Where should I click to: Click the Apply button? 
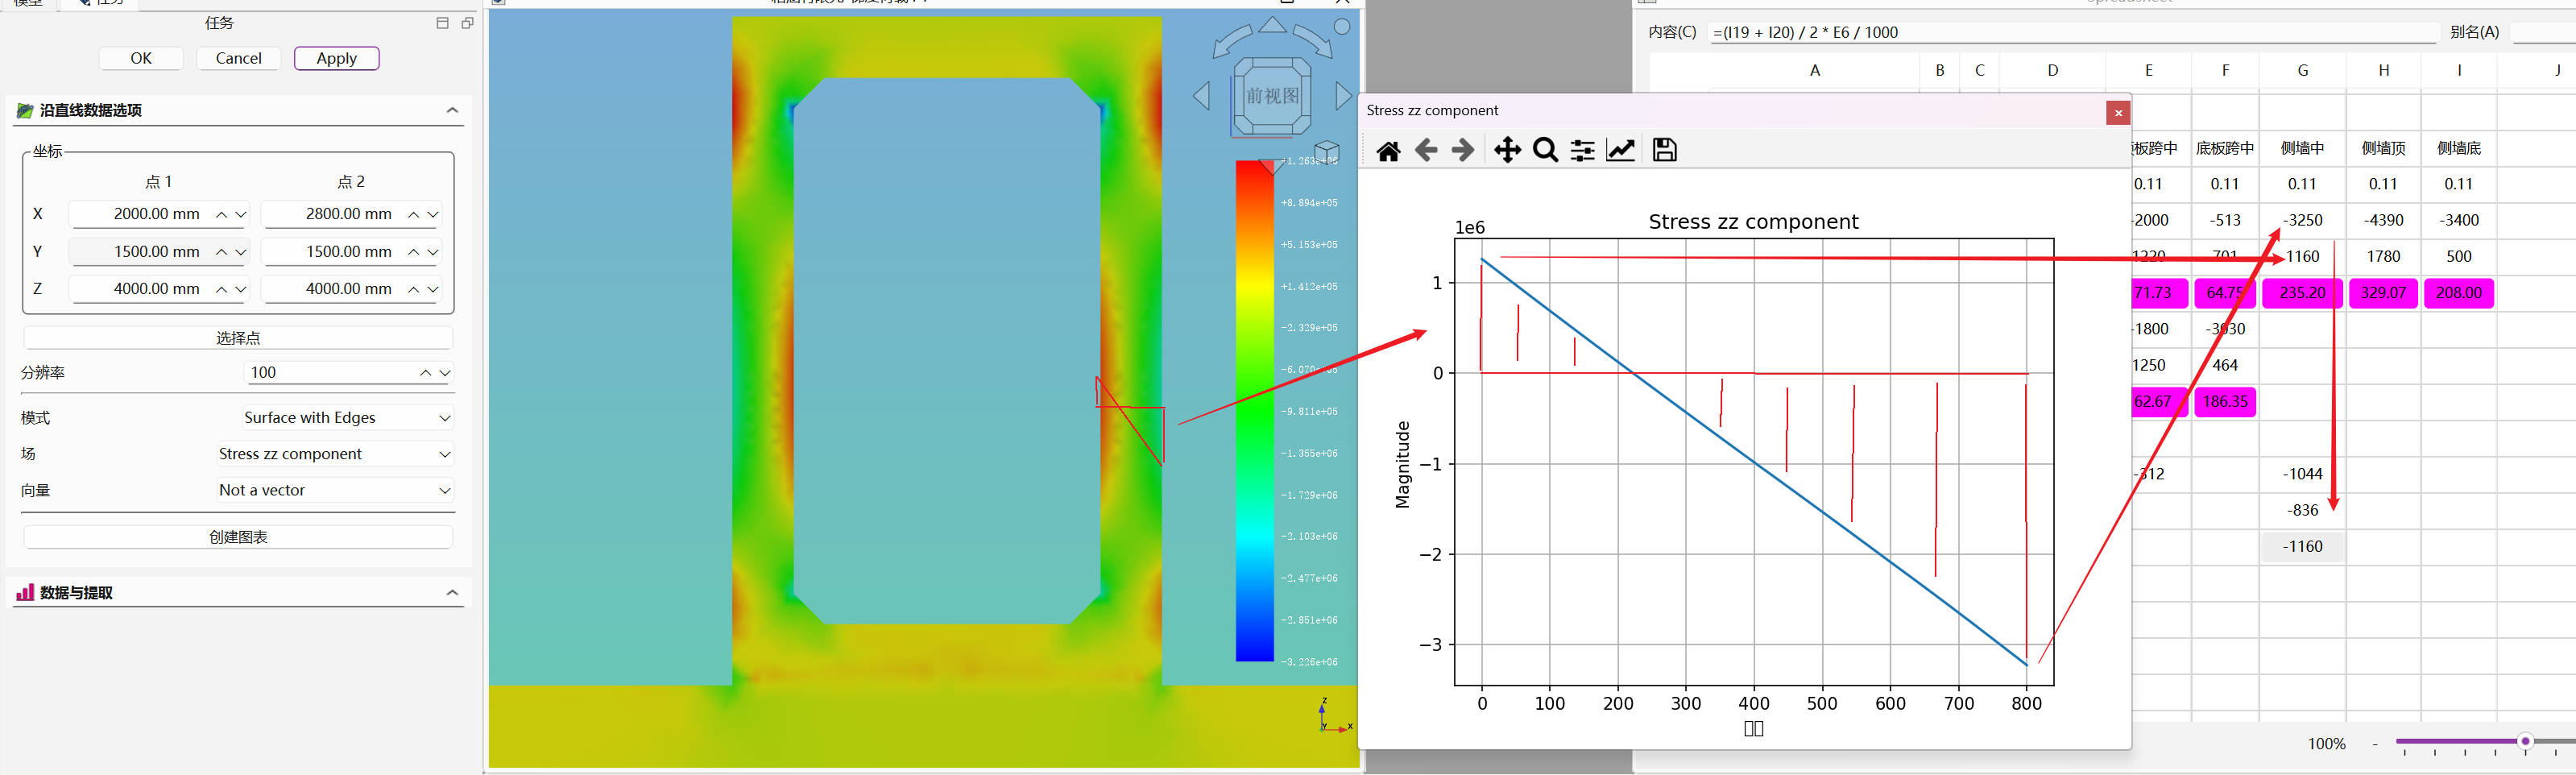(337, 58)
